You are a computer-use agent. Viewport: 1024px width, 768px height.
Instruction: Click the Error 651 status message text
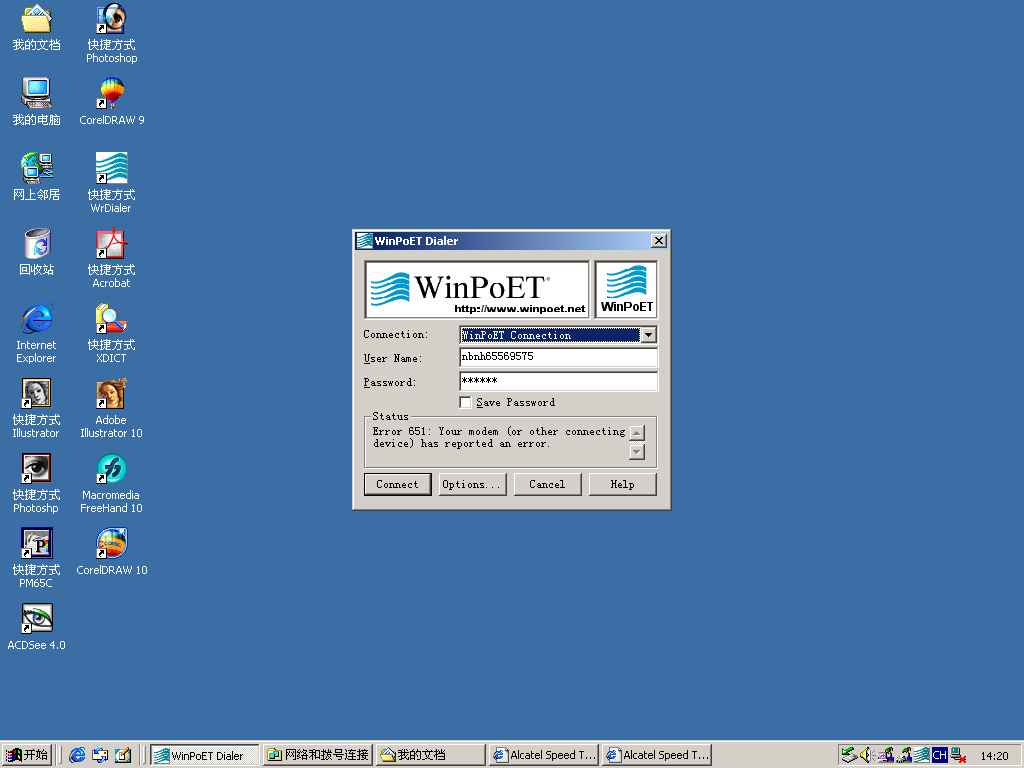click(x=499, y=438)
